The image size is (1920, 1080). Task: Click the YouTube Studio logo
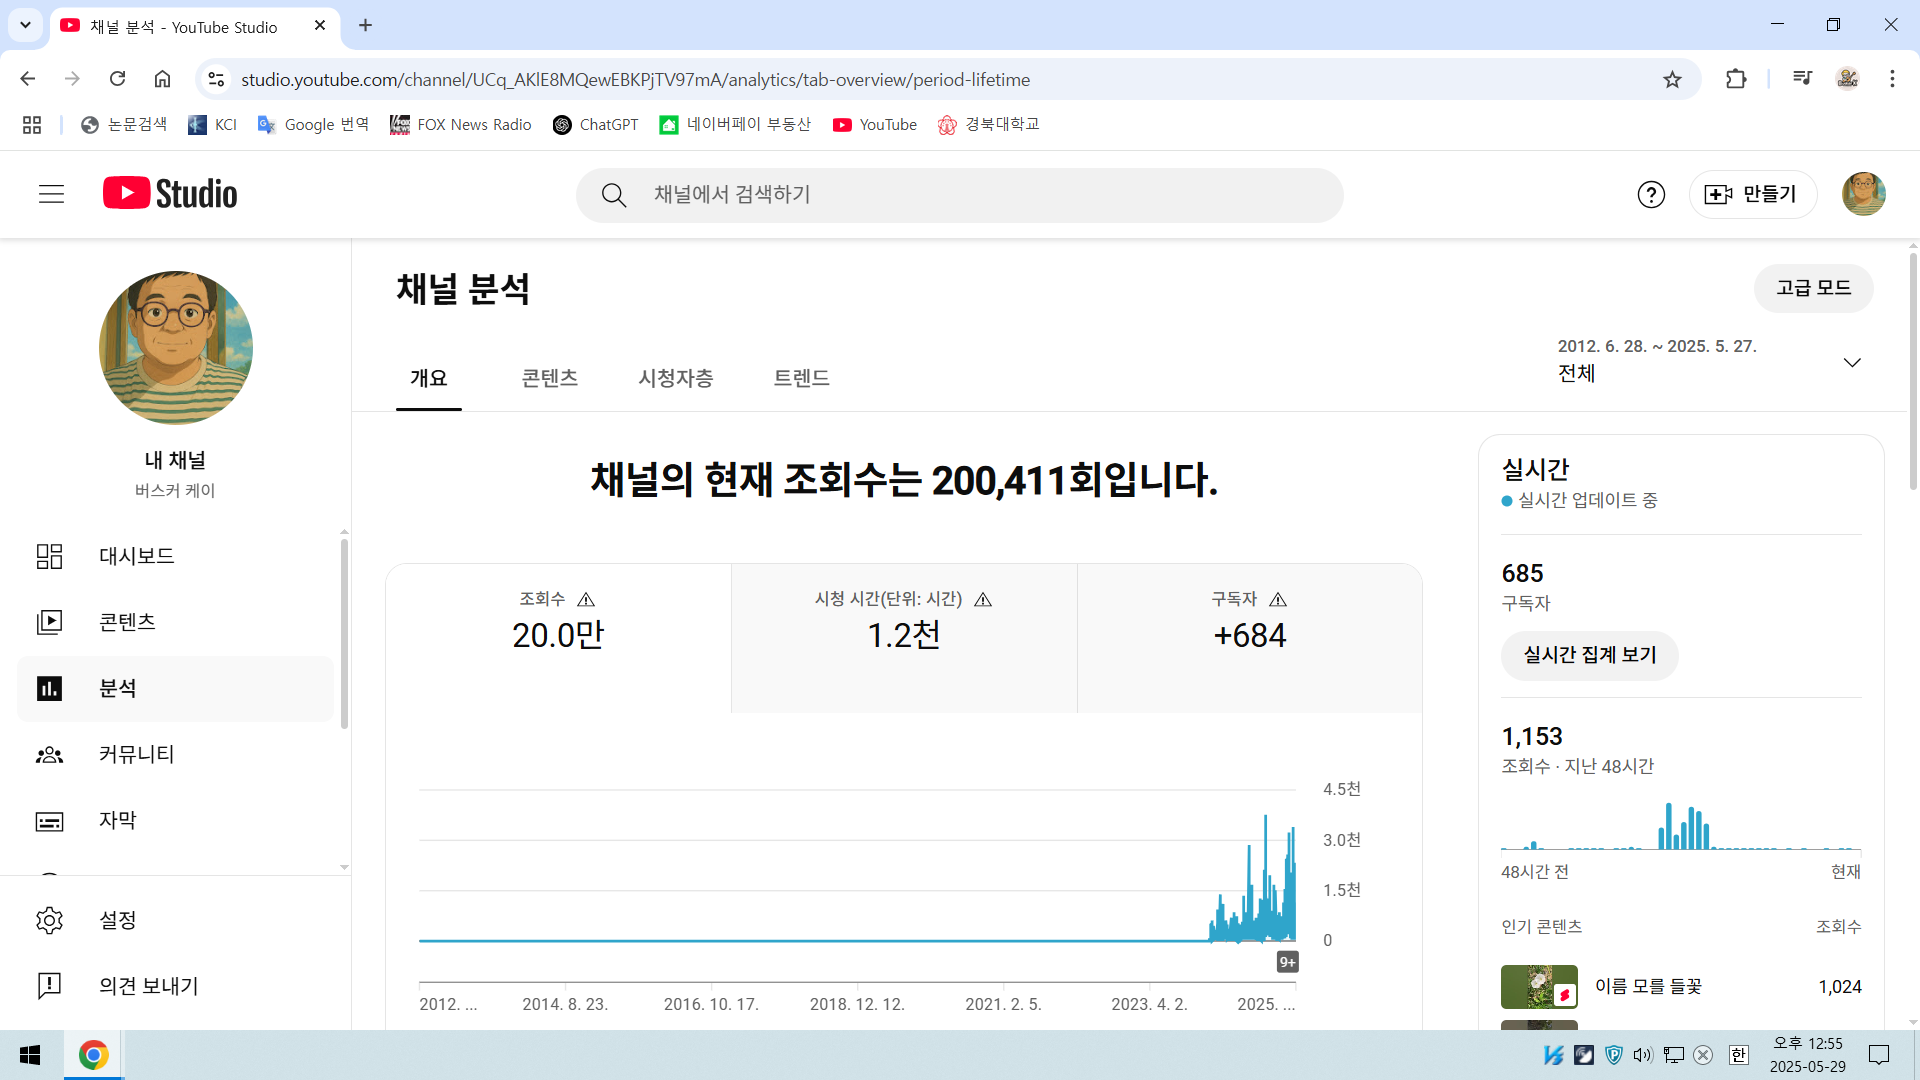tap(170, 194)
